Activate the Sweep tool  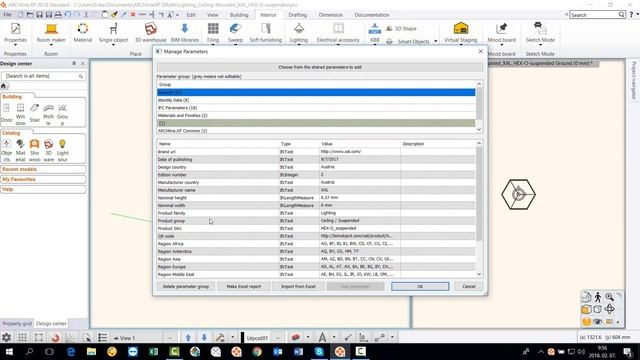(235, 33)
